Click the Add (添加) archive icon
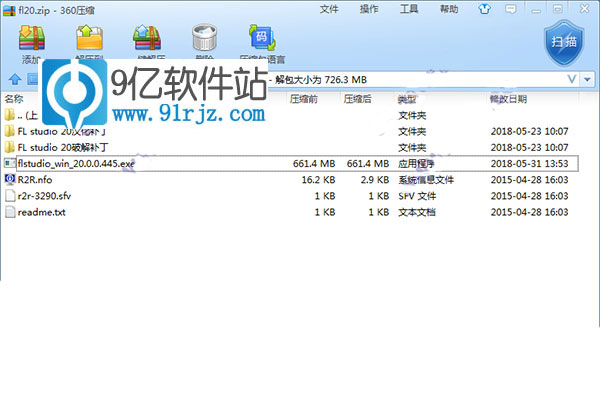The image size is (600, 394). 32,37
